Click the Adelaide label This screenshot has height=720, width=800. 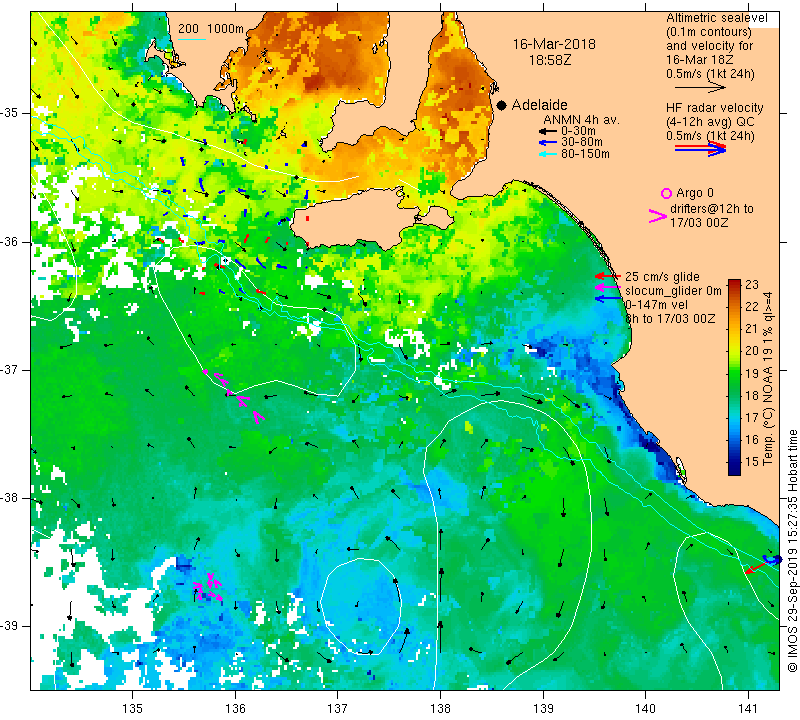coord(539,105)
